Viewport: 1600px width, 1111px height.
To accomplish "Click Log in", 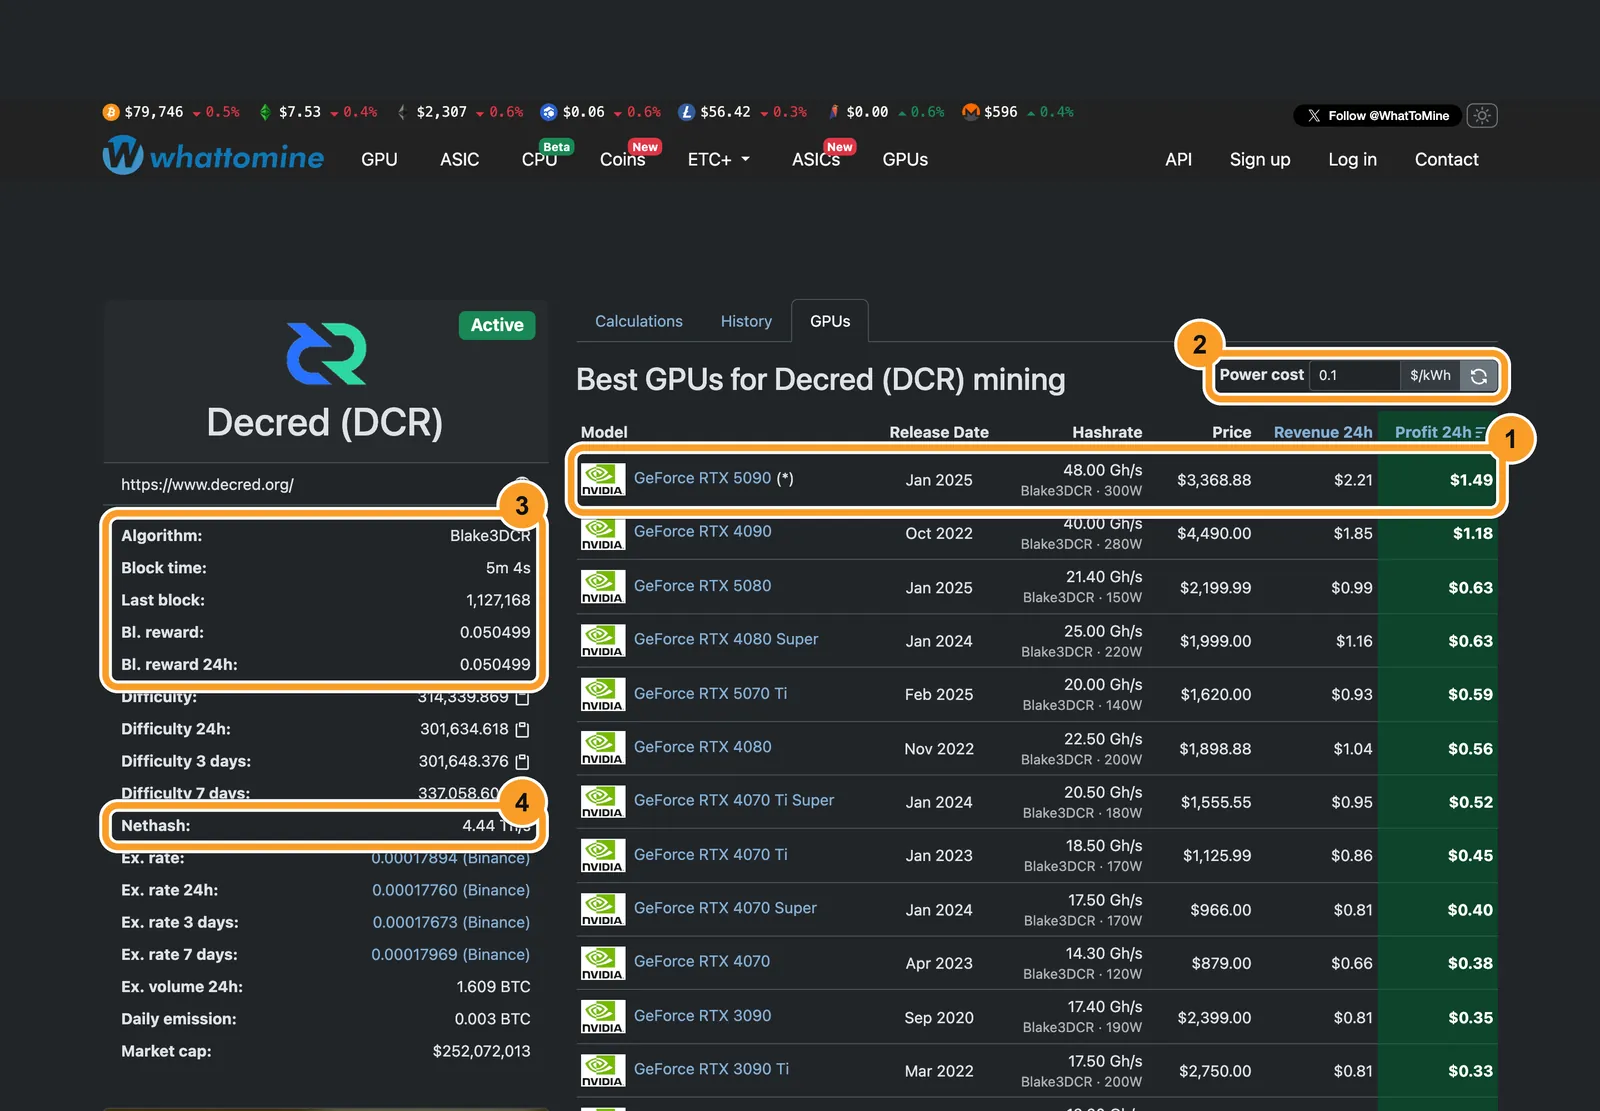I will [x=1352, y=159].
